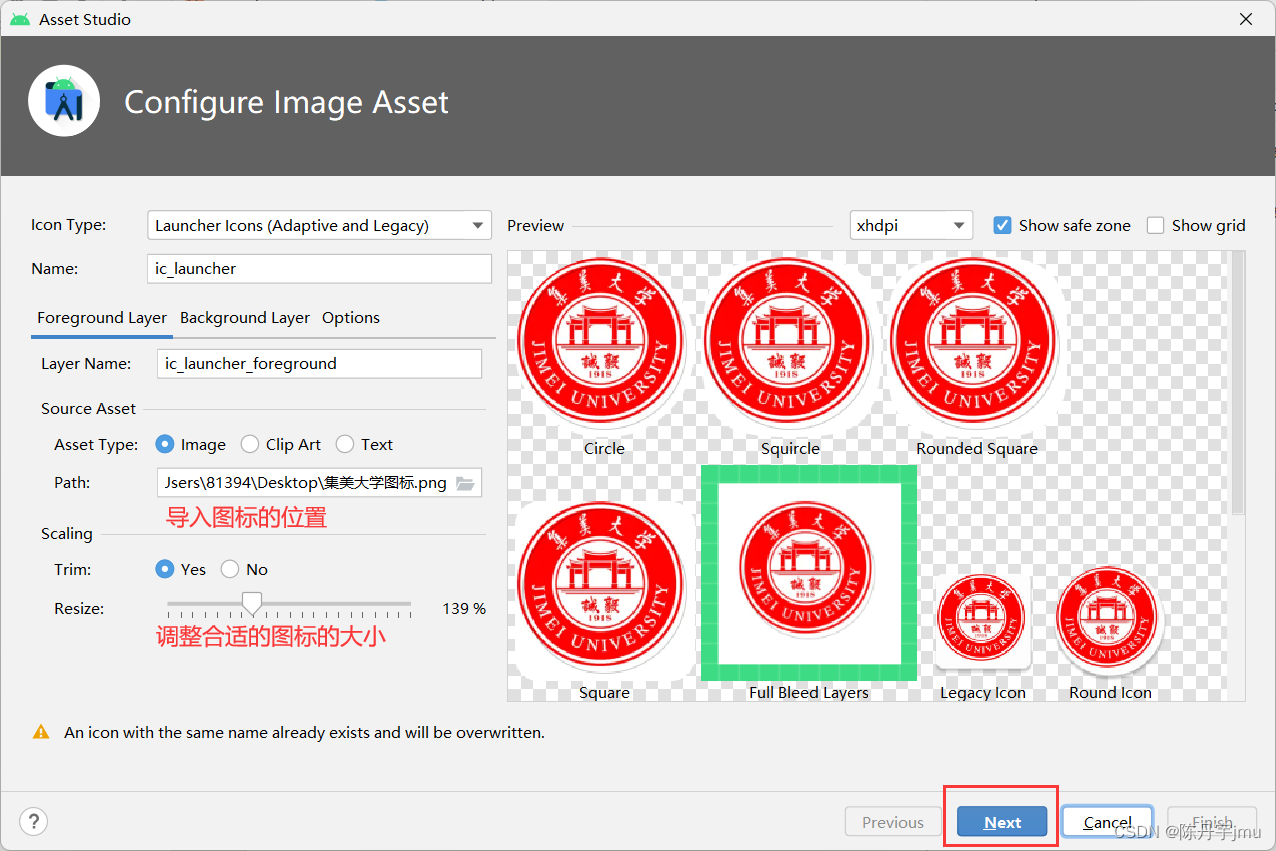Screen dimensions: 1276x851
Task: Click the disabled Finish button
Action: 1212,822
